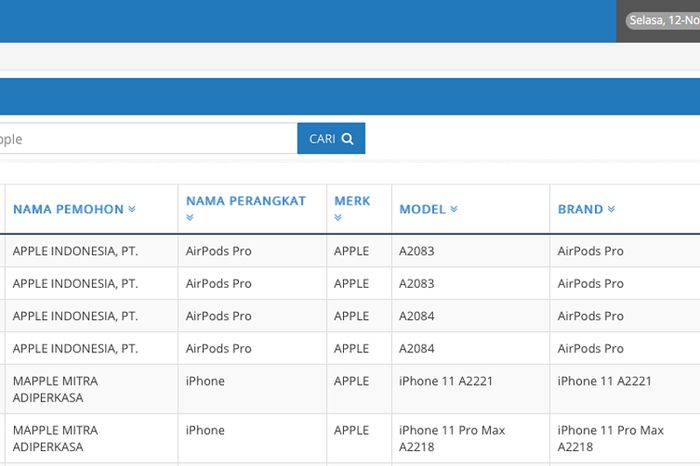
Task: Focus the search text field left of CARI
Action: click(x=145, y=139)
